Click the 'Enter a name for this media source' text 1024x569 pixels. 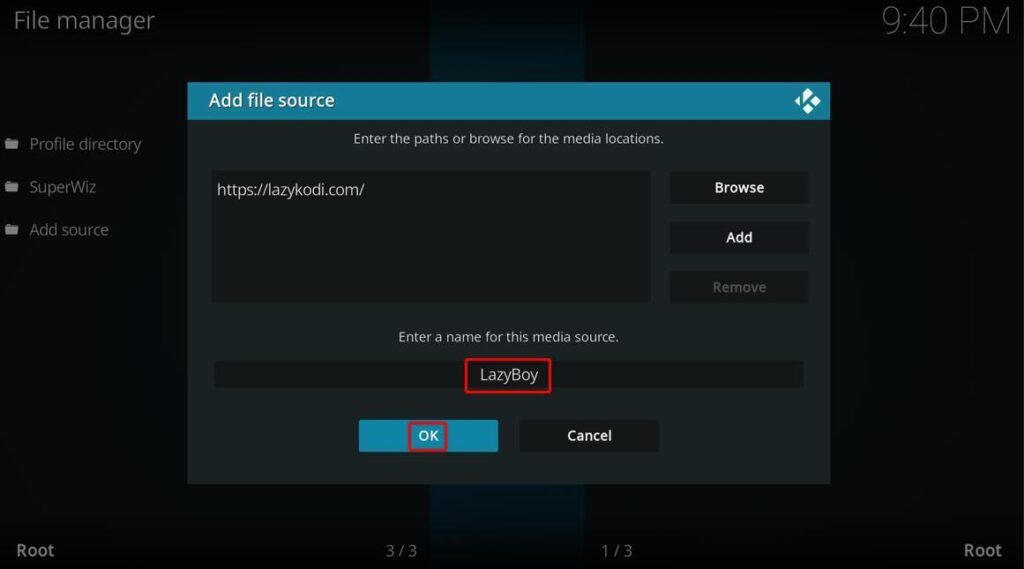tap(508, 337)
